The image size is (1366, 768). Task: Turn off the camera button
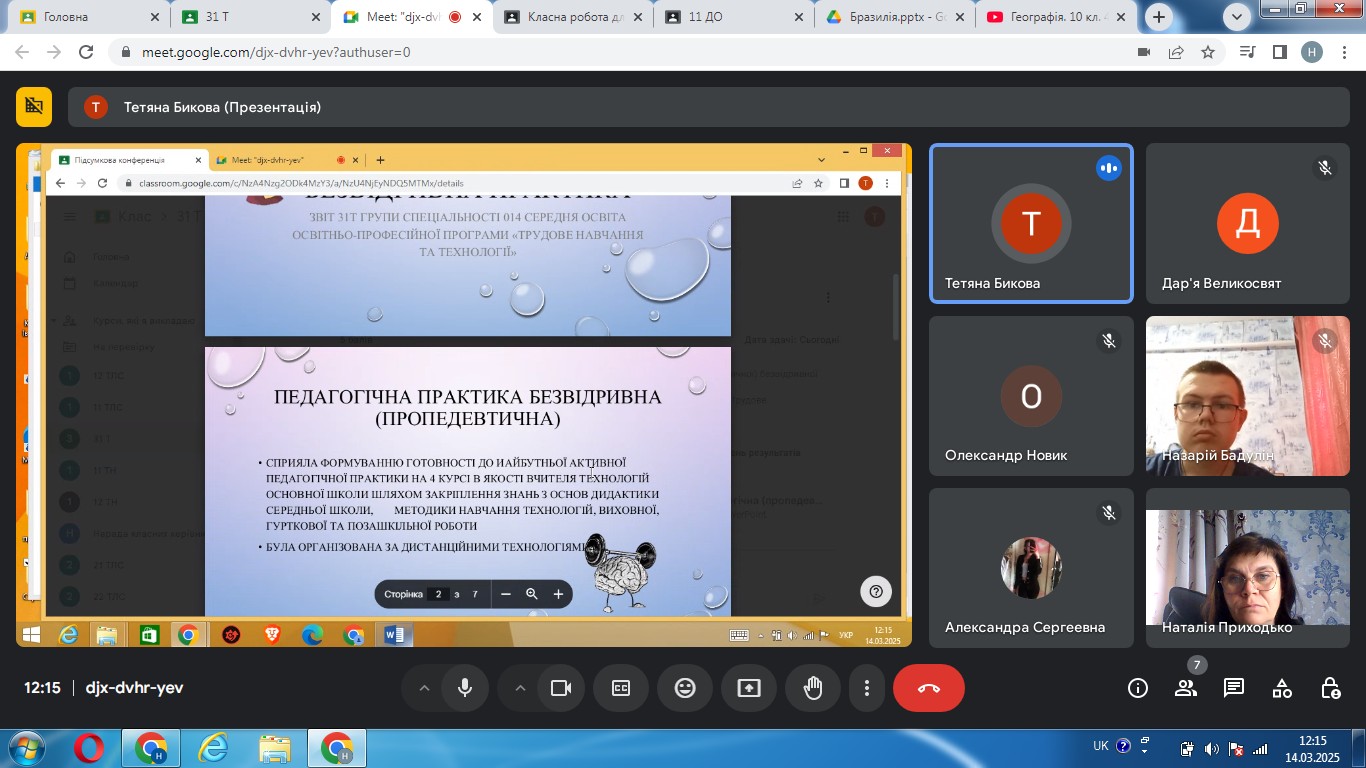[x=560, y=688]
